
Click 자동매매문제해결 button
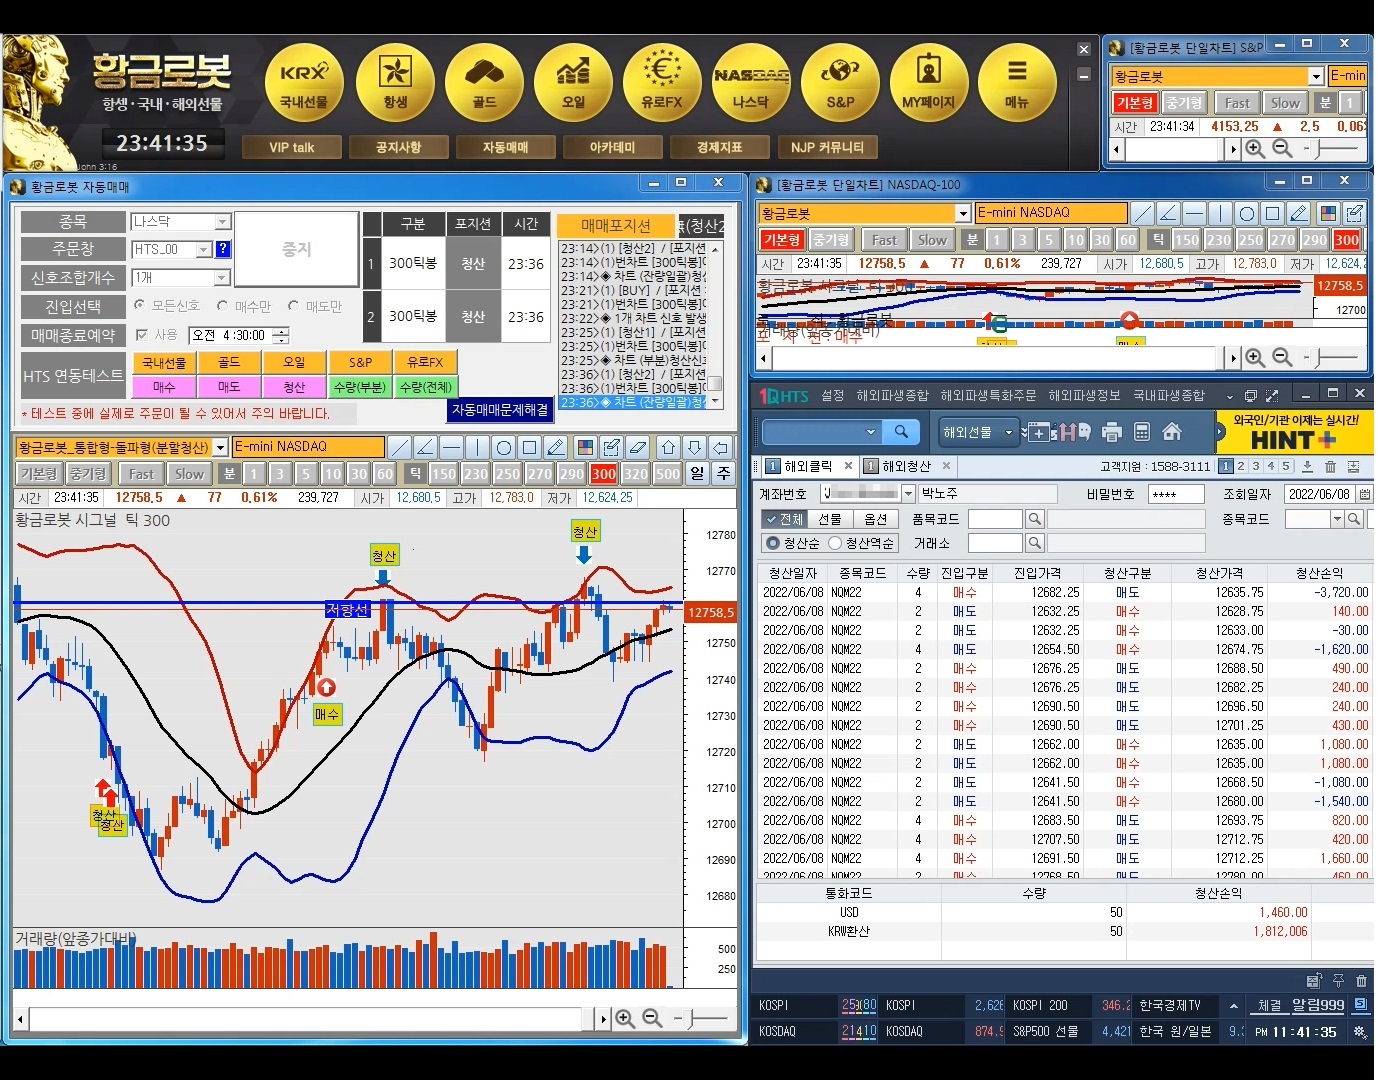(x=500, y=410)
